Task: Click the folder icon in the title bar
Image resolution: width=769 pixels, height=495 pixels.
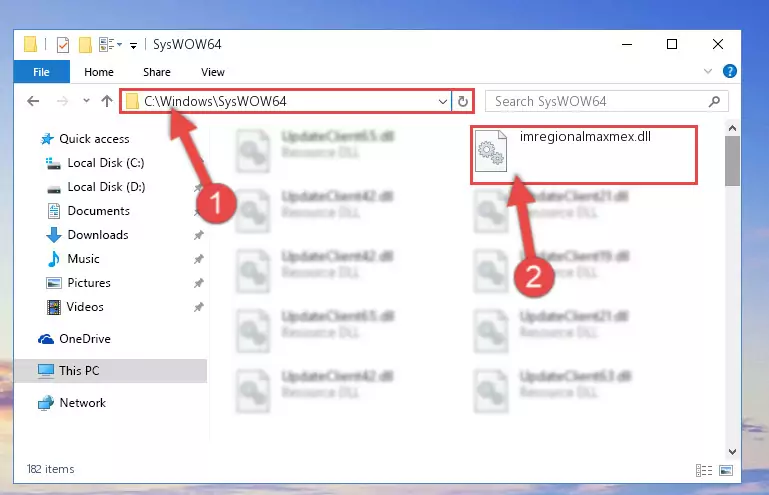Action: [30, 44]
